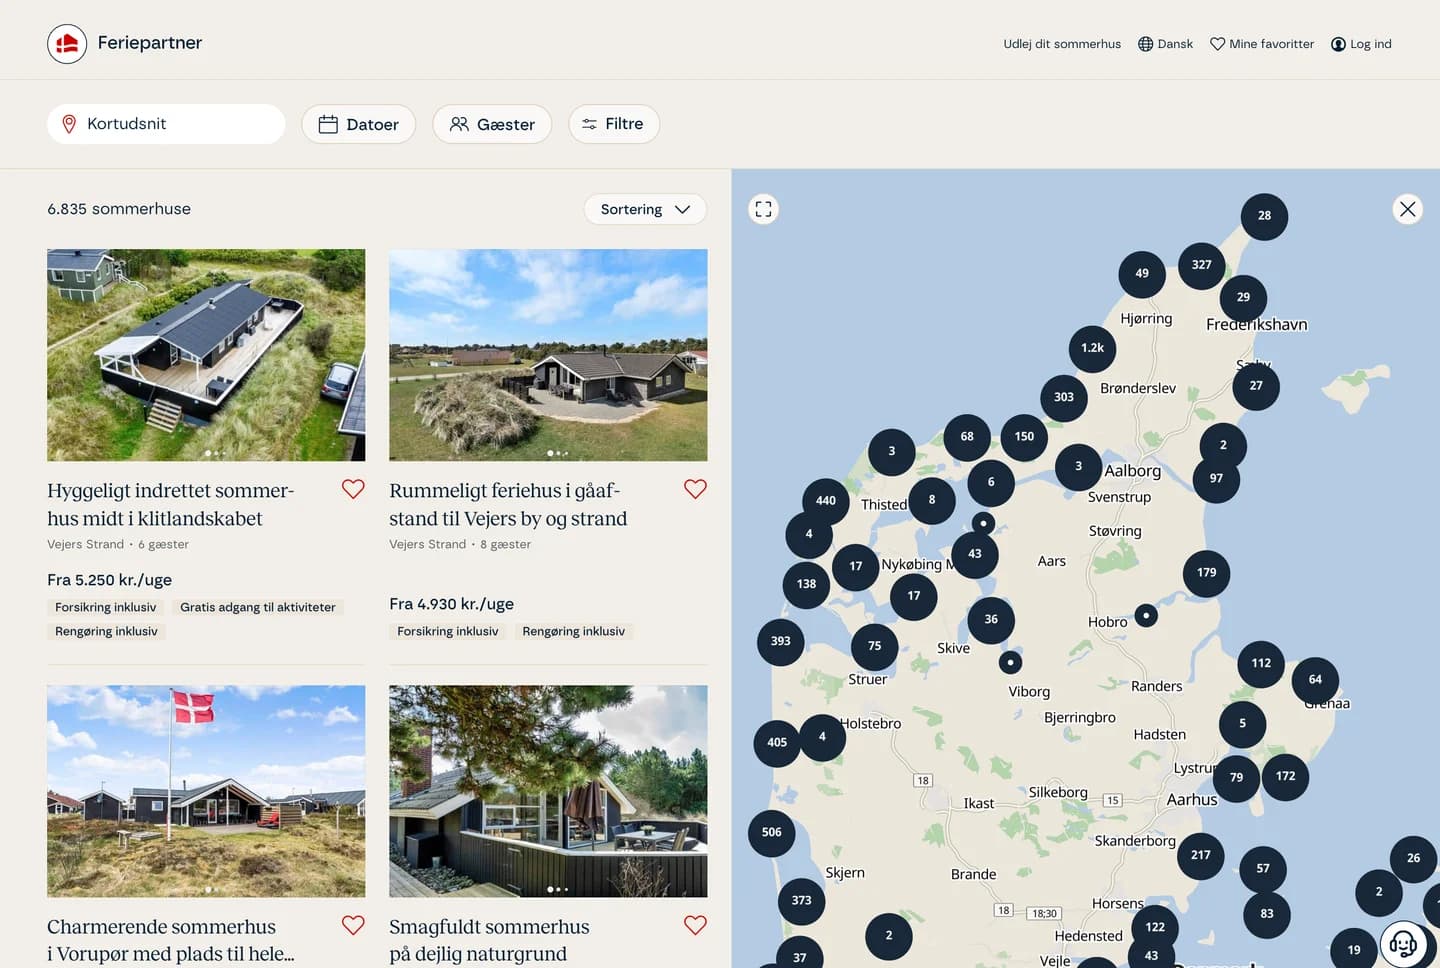The width and height of the screenshot is (1440, 968).
Task: Click the 217 map cluster
Action: point(1201,856)
